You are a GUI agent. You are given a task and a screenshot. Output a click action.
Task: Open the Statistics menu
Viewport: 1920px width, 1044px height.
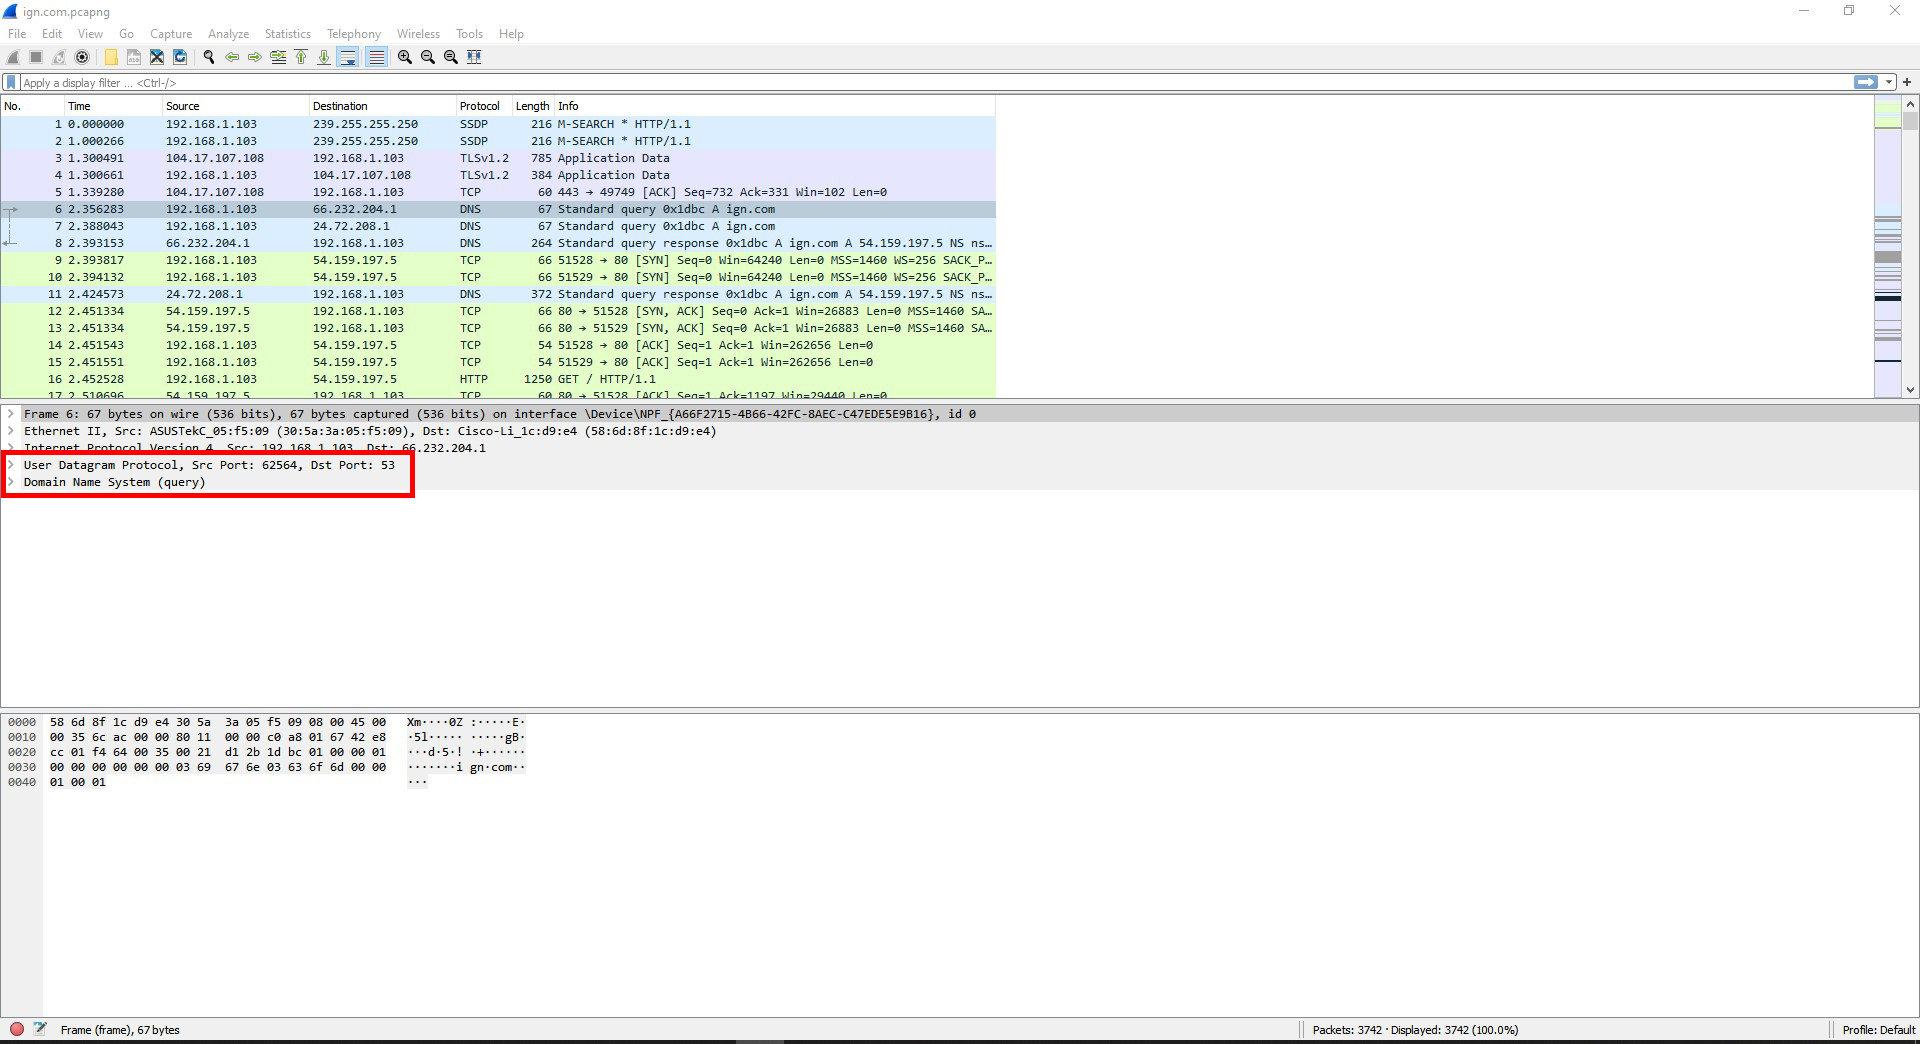click(x=287, y=34)
